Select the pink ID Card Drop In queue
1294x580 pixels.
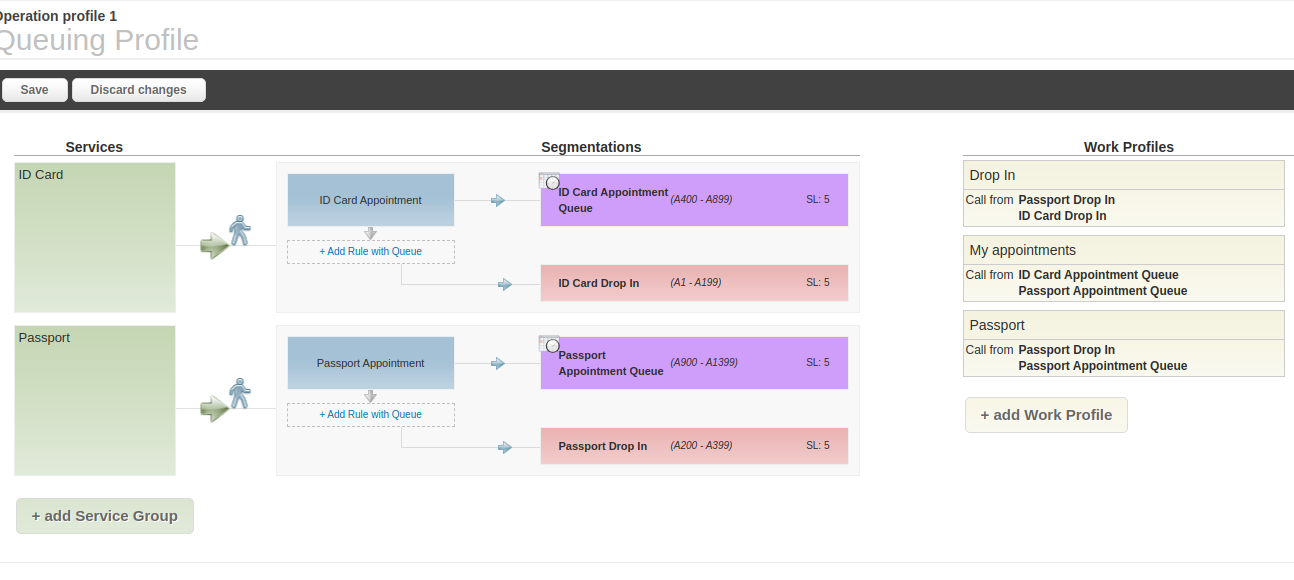click(694, 283)
